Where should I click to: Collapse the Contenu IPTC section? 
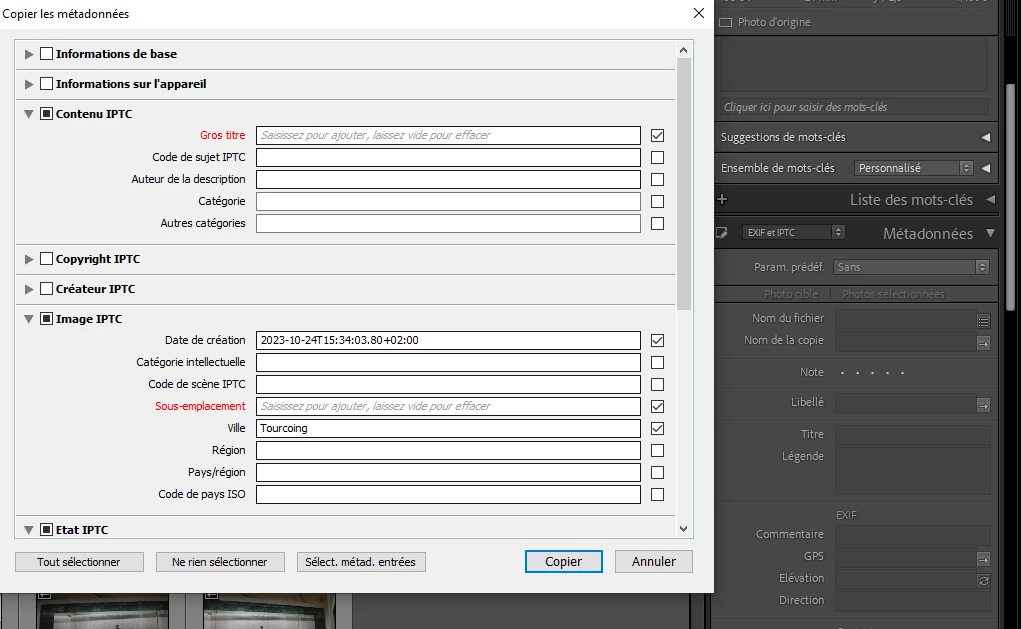(x=29, y=114)
